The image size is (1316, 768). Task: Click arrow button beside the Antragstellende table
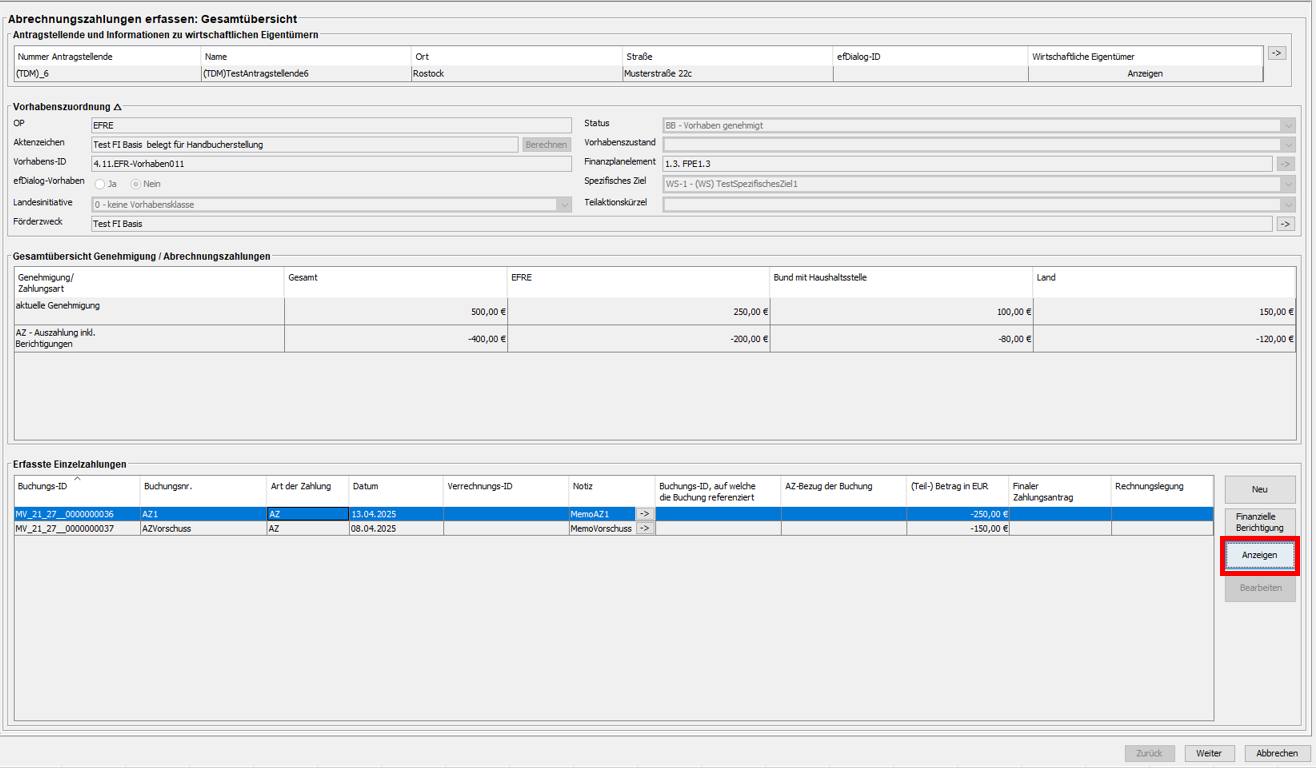[1277, 53]
